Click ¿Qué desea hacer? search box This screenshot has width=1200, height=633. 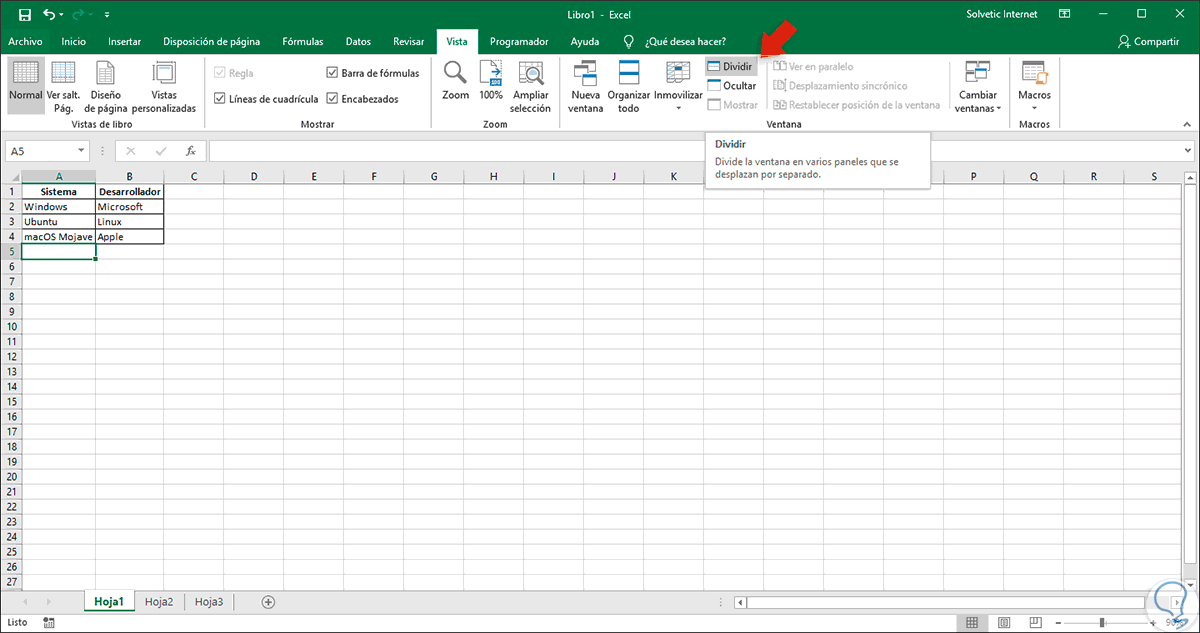[x=686, y=42]
